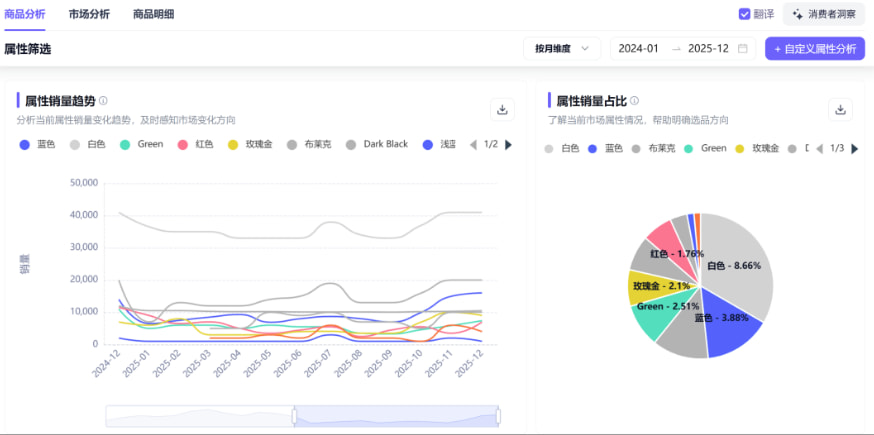Toggle 红色 series in trend legend
Image resolution: width=874 pixels, height=435 pixels.
[x=195, y=144]
